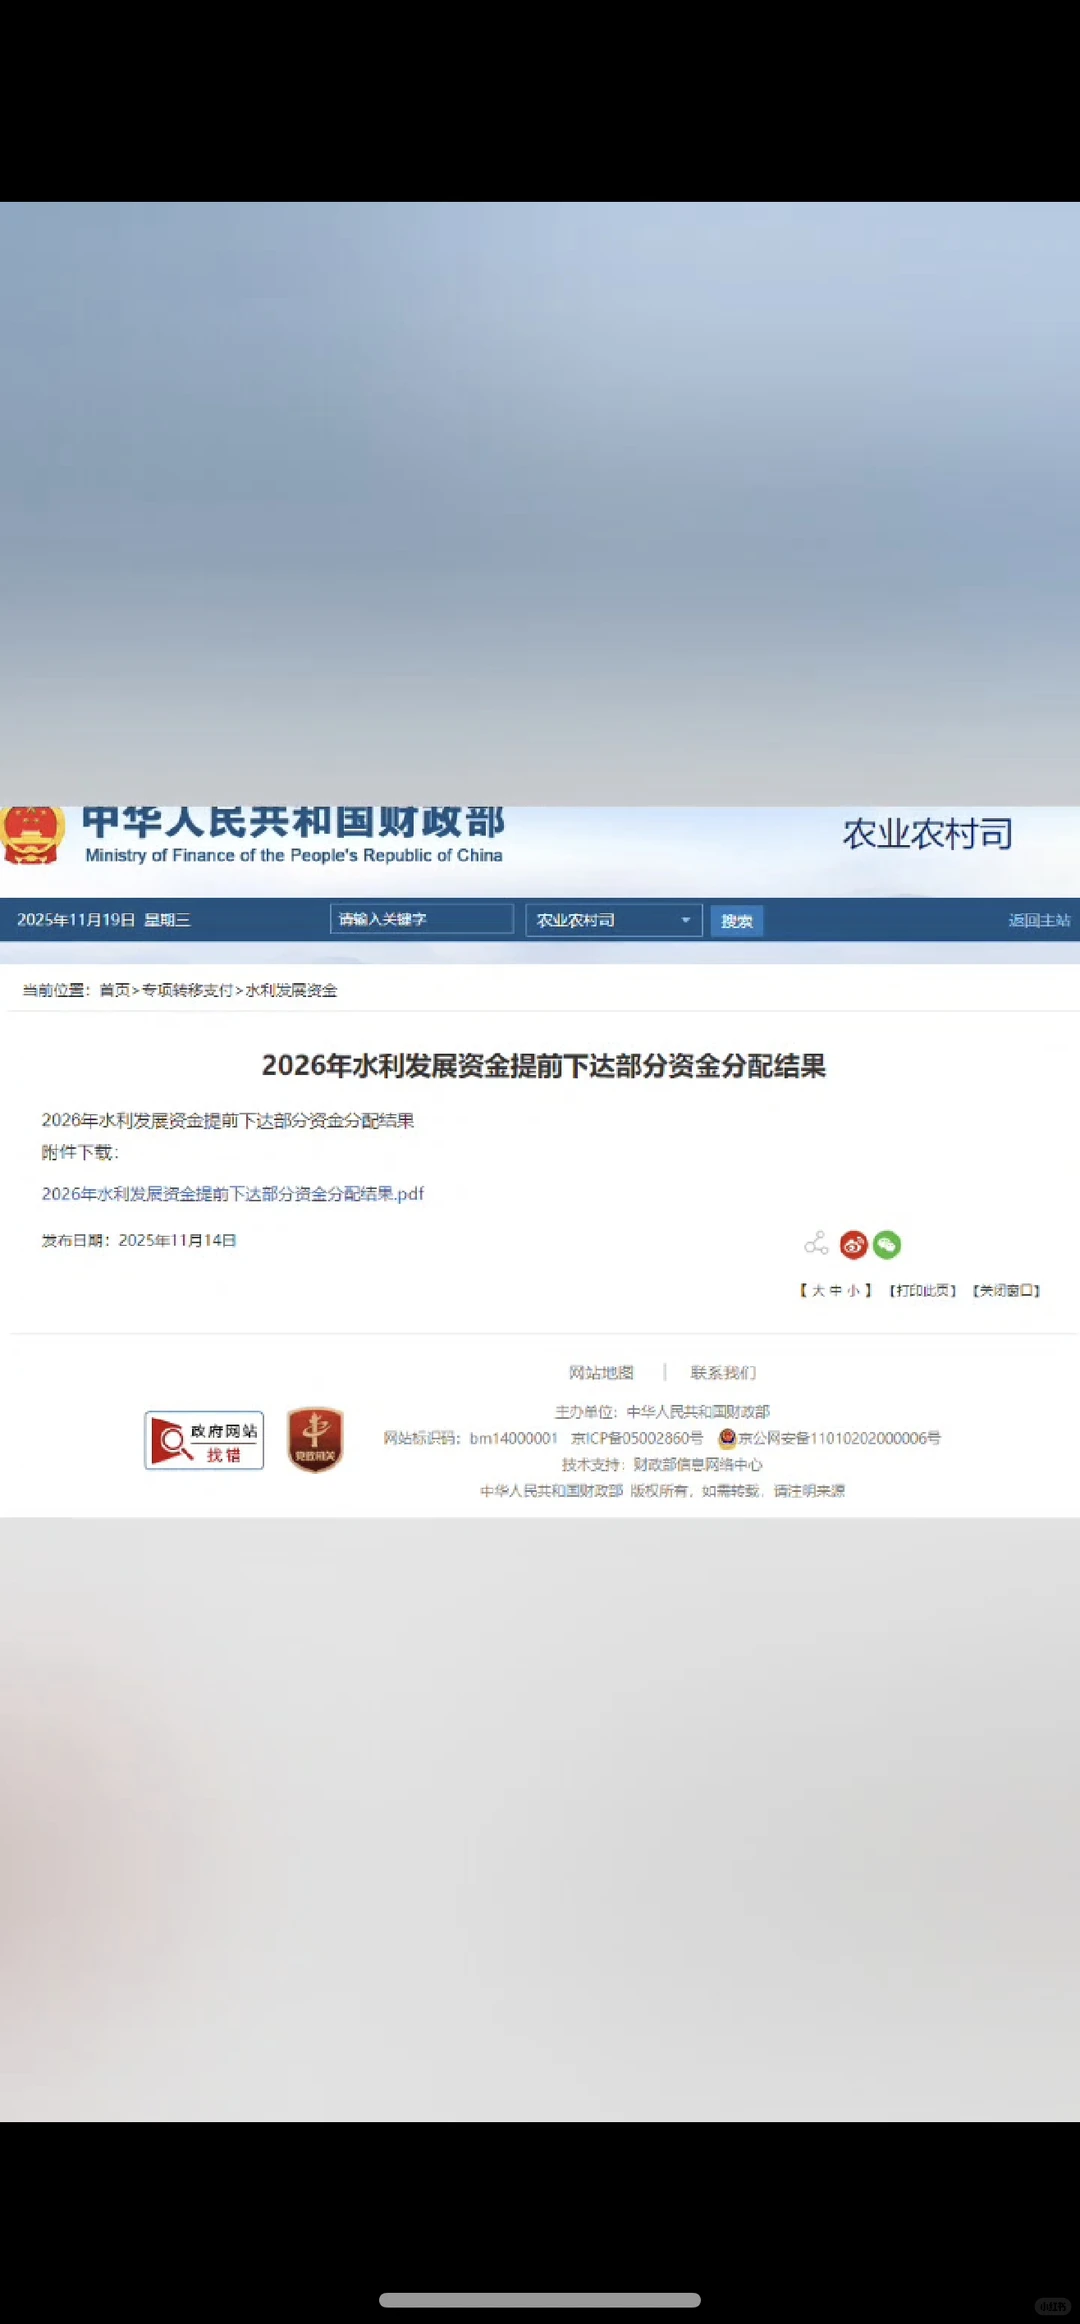1080x2324 pixels.
Task: Click 附件下载 label
Action: pos(80,1152)
